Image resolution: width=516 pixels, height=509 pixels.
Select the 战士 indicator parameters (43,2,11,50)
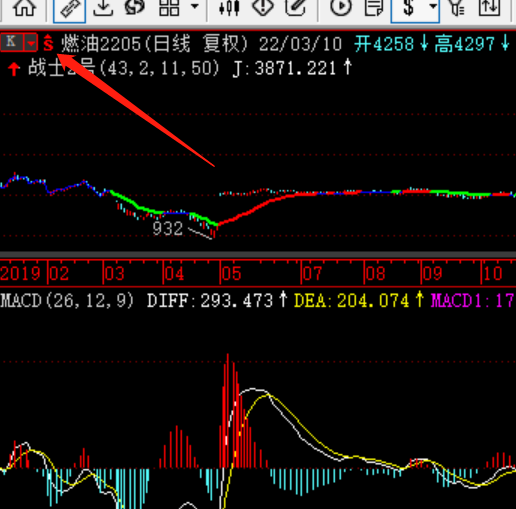coord(159,68)
